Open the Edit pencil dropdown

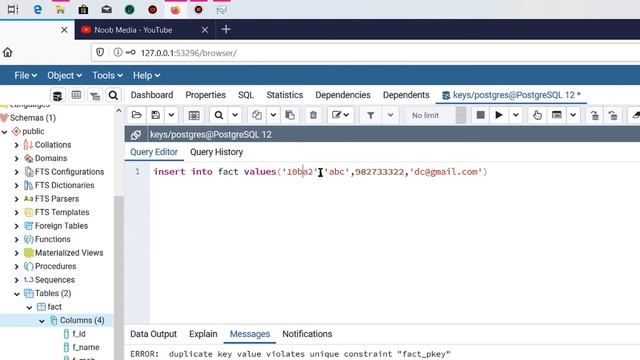[x=340, y=115]
